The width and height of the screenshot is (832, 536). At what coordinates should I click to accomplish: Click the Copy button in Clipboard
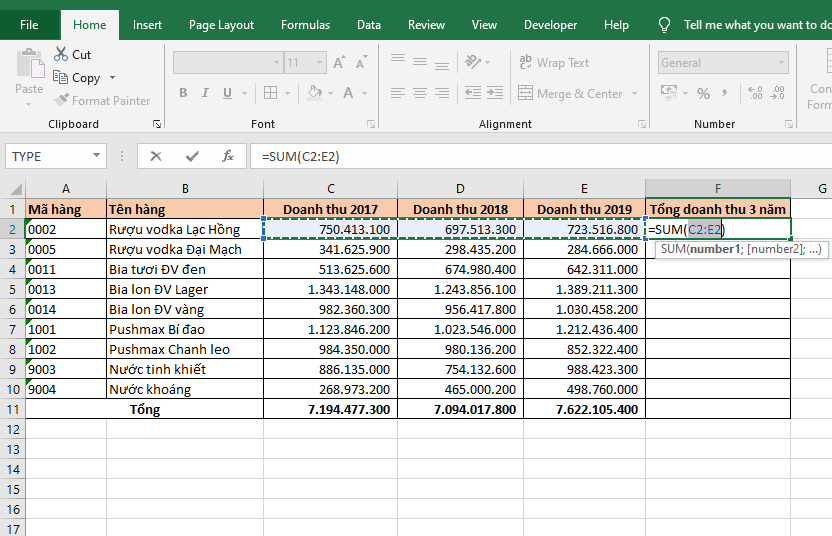(x=77, y=78)
